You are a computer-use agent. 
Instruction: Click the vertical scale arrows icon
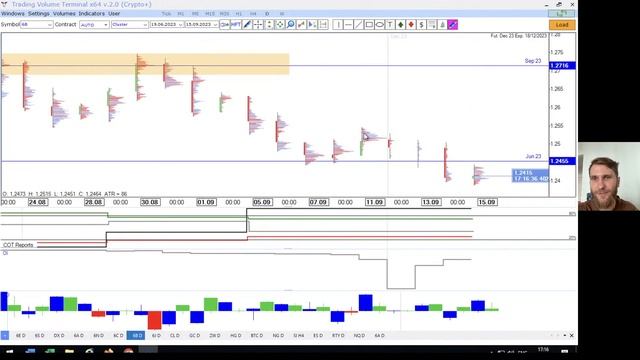click(269, 24)
